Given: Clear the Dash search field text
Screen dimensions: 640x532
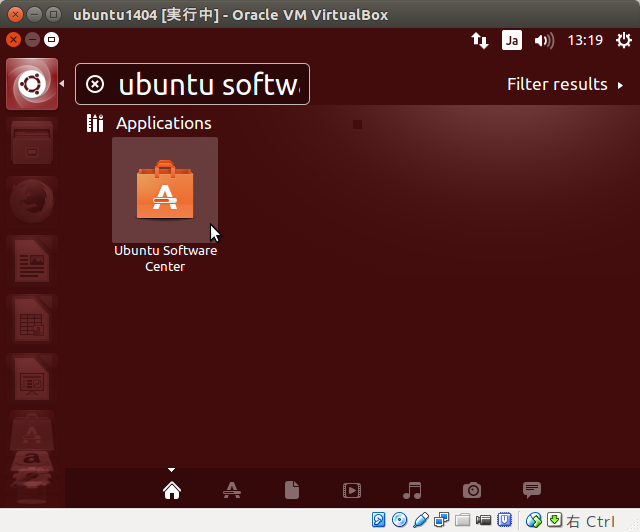Looking at the screenshot, I should click(95, 85).
